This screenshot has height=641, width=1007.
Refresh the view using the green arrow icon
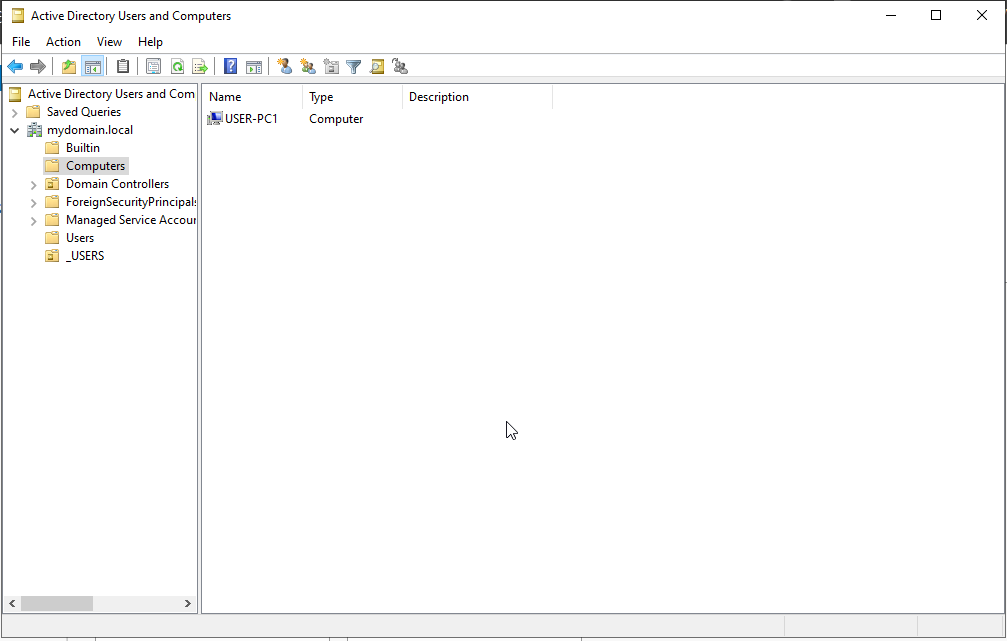pyautogui.click(x=177, y=66)
